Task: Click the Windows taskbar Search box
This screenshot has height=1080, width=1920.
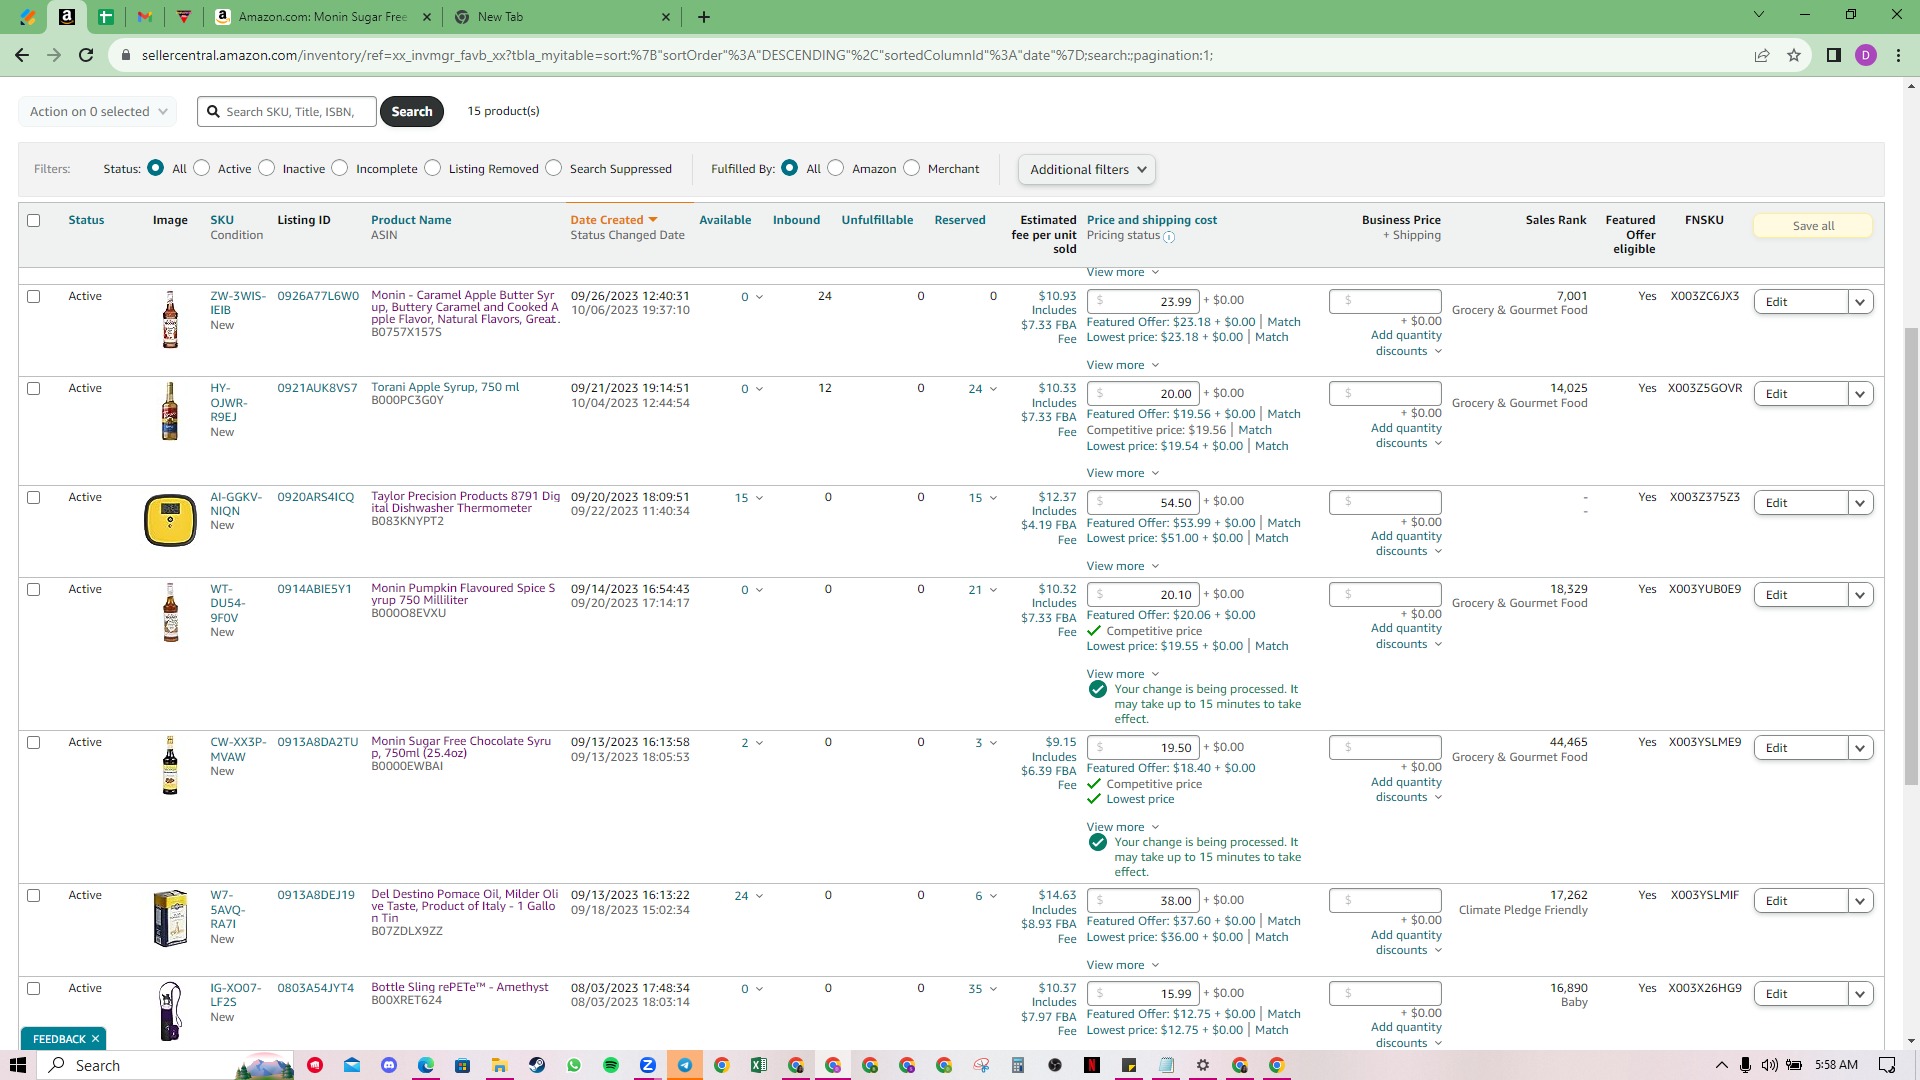Action: coord(166,1065)
